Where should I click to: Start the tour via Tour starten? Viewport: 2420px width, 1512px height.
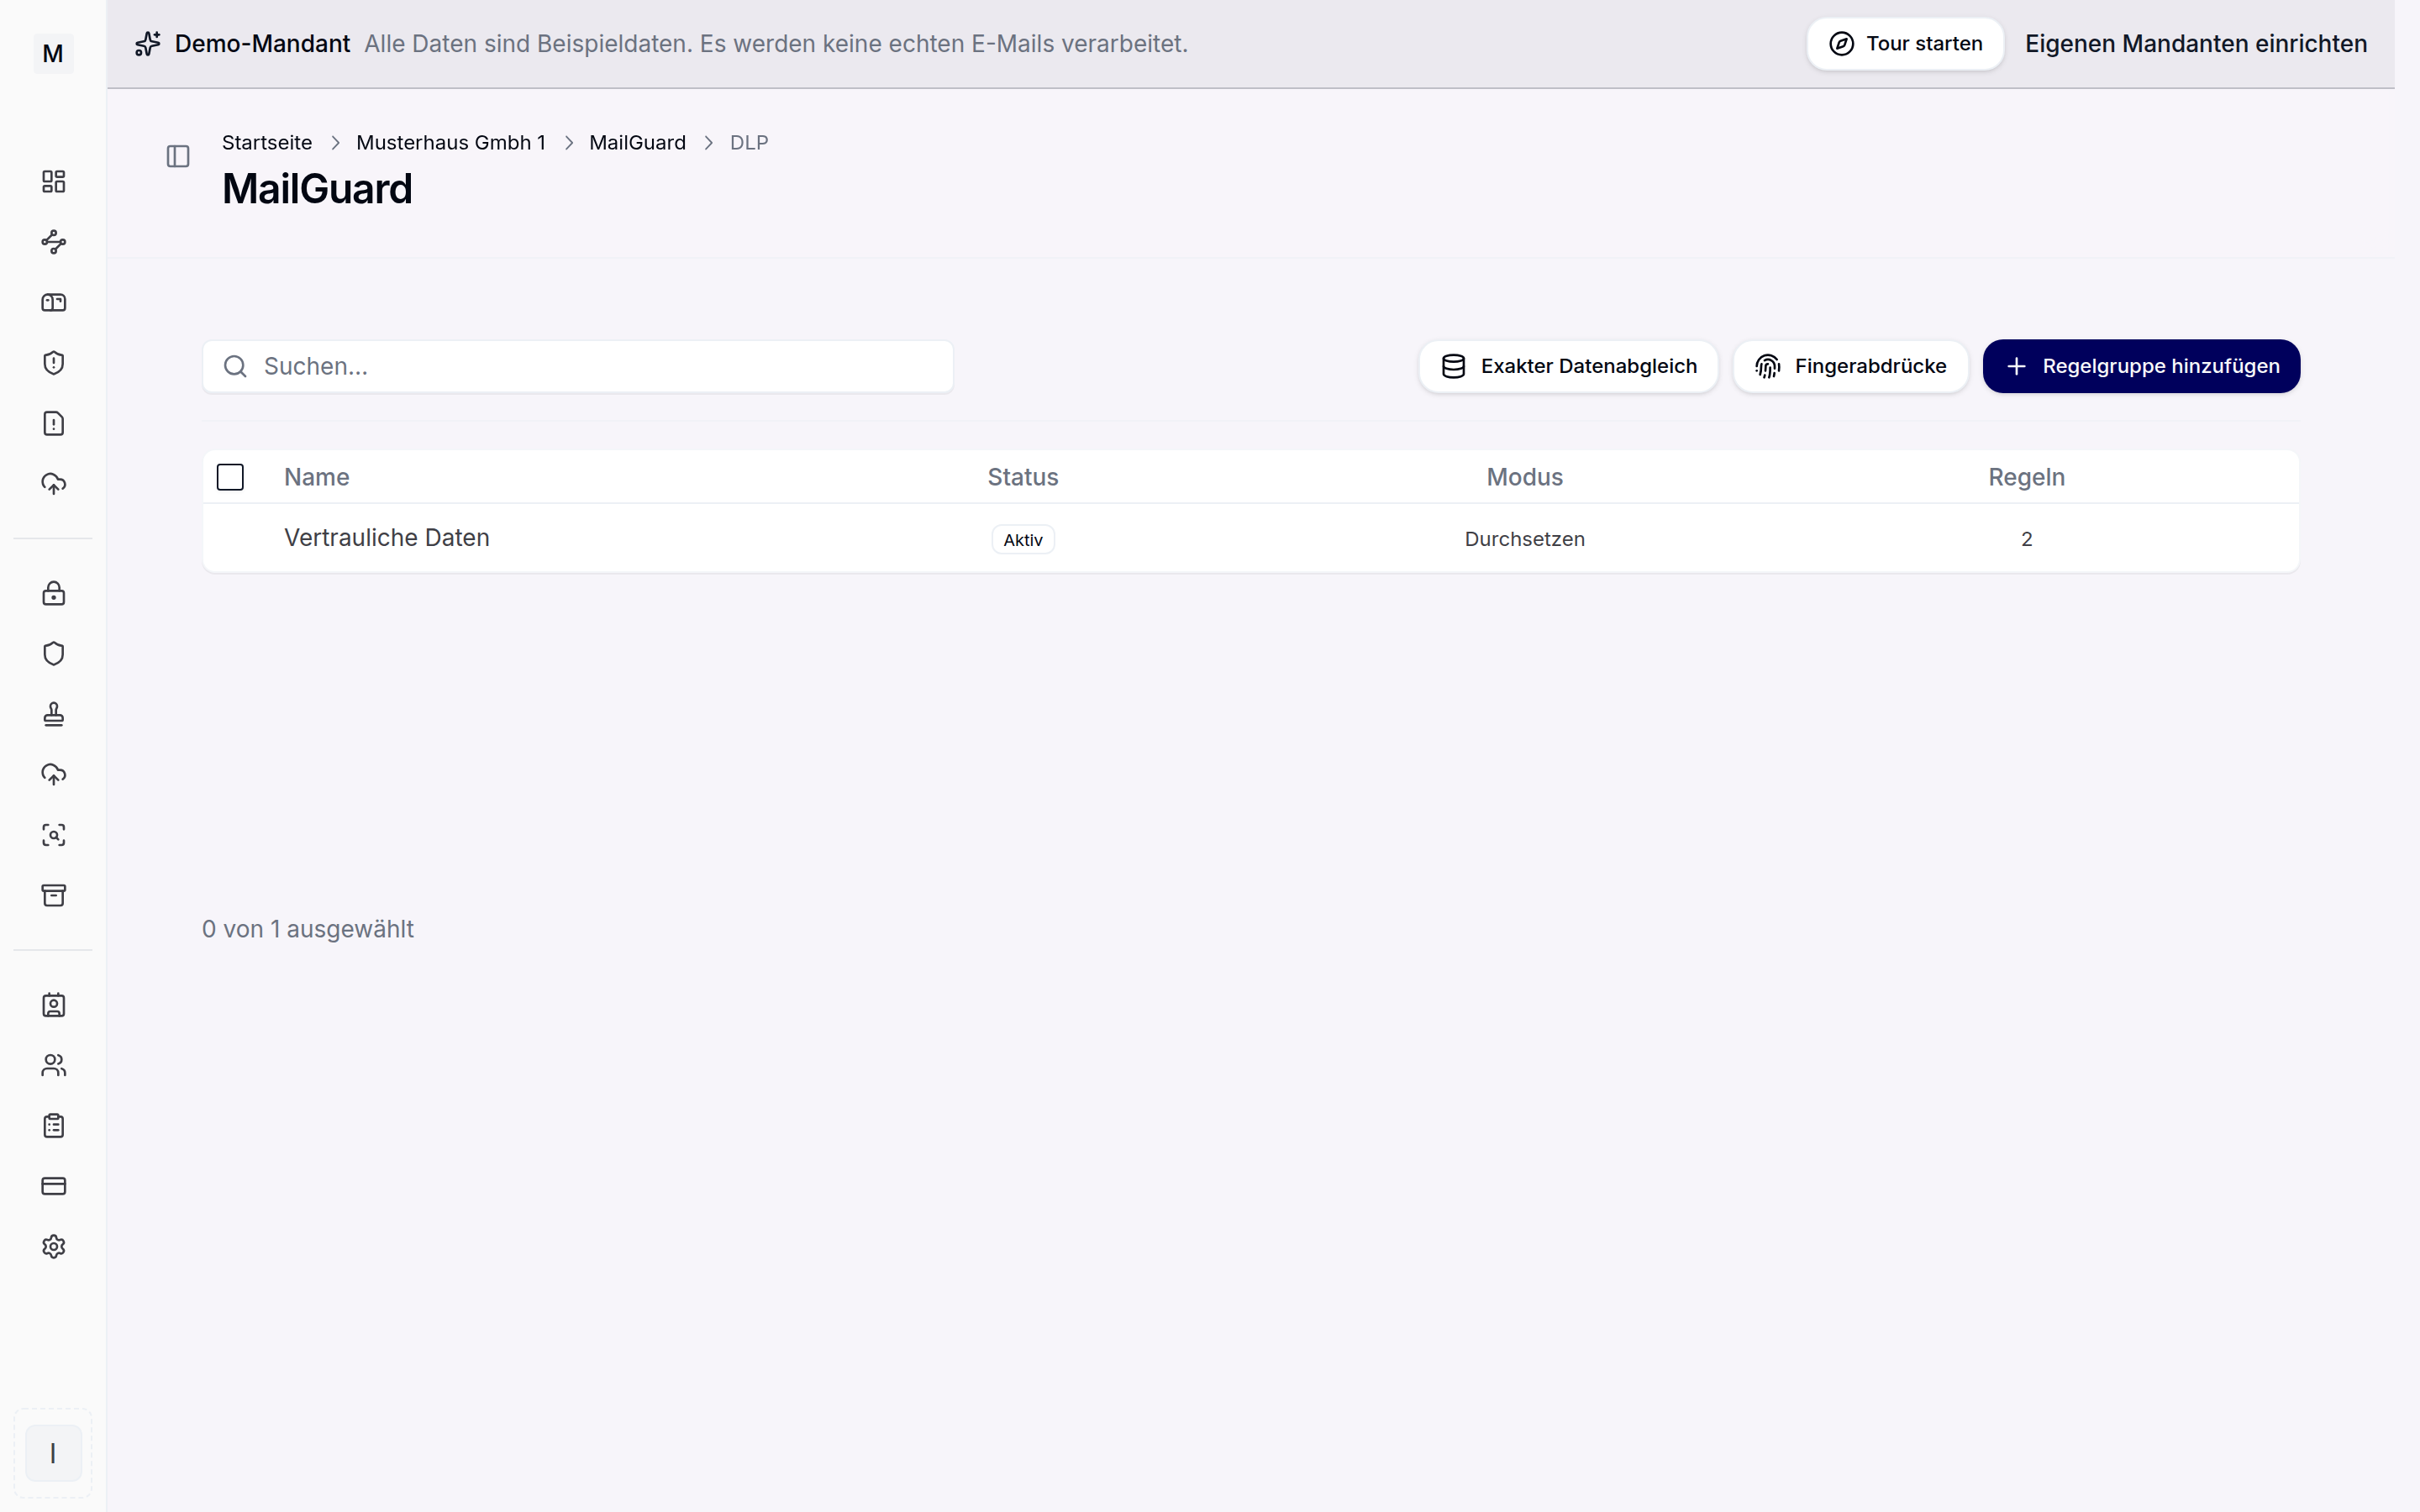[x=1905, y=44]
